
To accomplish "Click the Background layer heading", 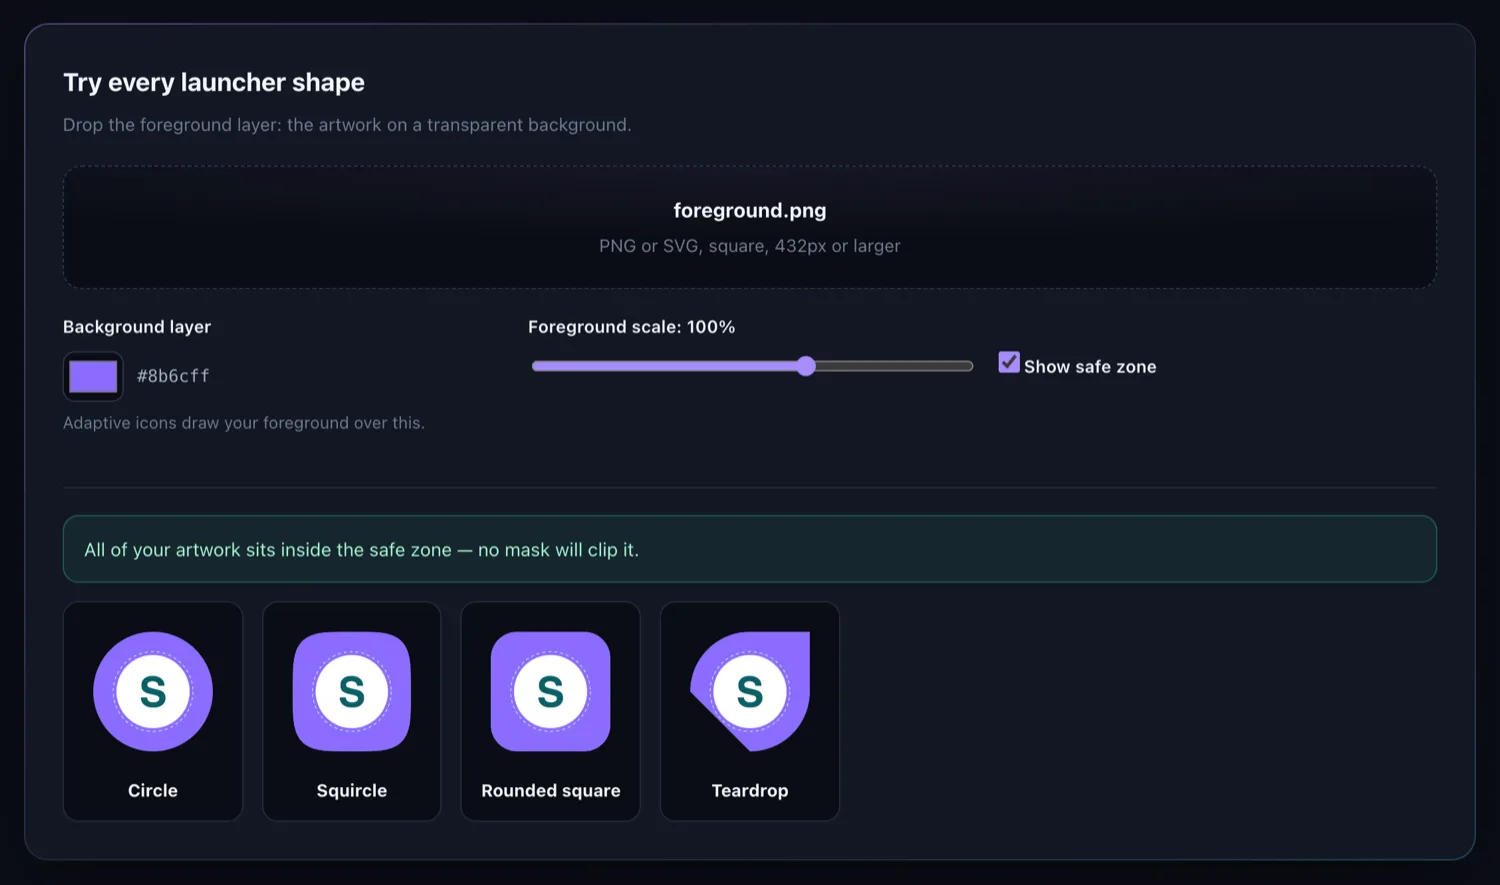I will pyautogui.click(x=137, y=327).
